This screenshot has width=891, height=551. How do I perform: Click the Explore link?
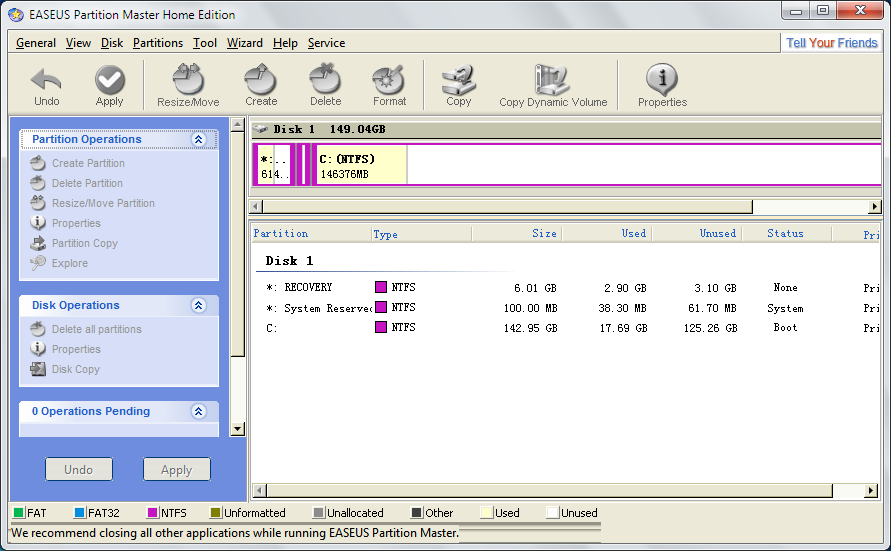70,263
